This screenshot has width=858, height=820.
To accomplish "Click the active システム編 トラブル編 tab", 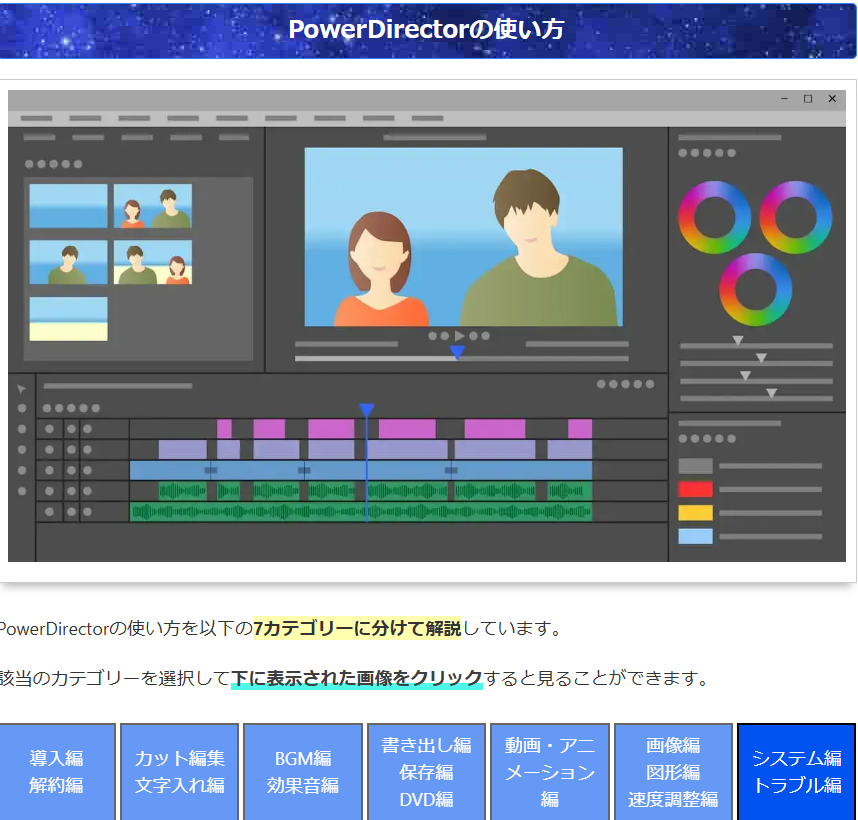I will pyautogui.click(x=797, y=772).
